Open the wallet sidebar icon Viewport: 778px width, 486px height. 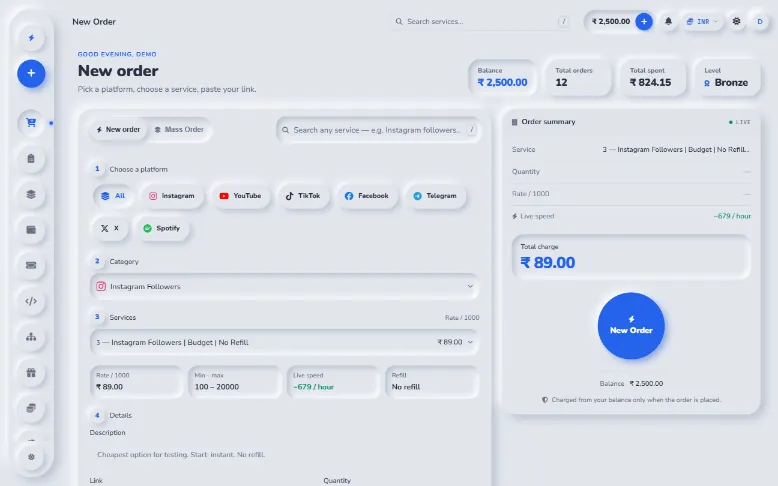click(x=31, y=230)
